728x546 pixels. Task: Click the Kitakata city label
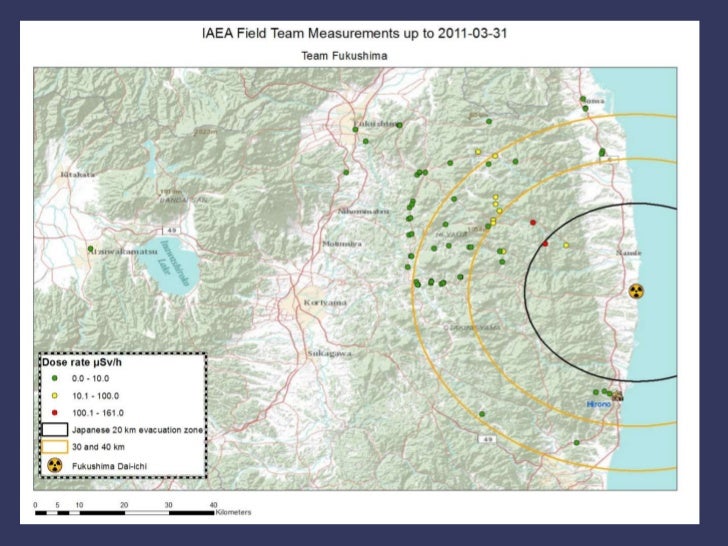(78, 175)
